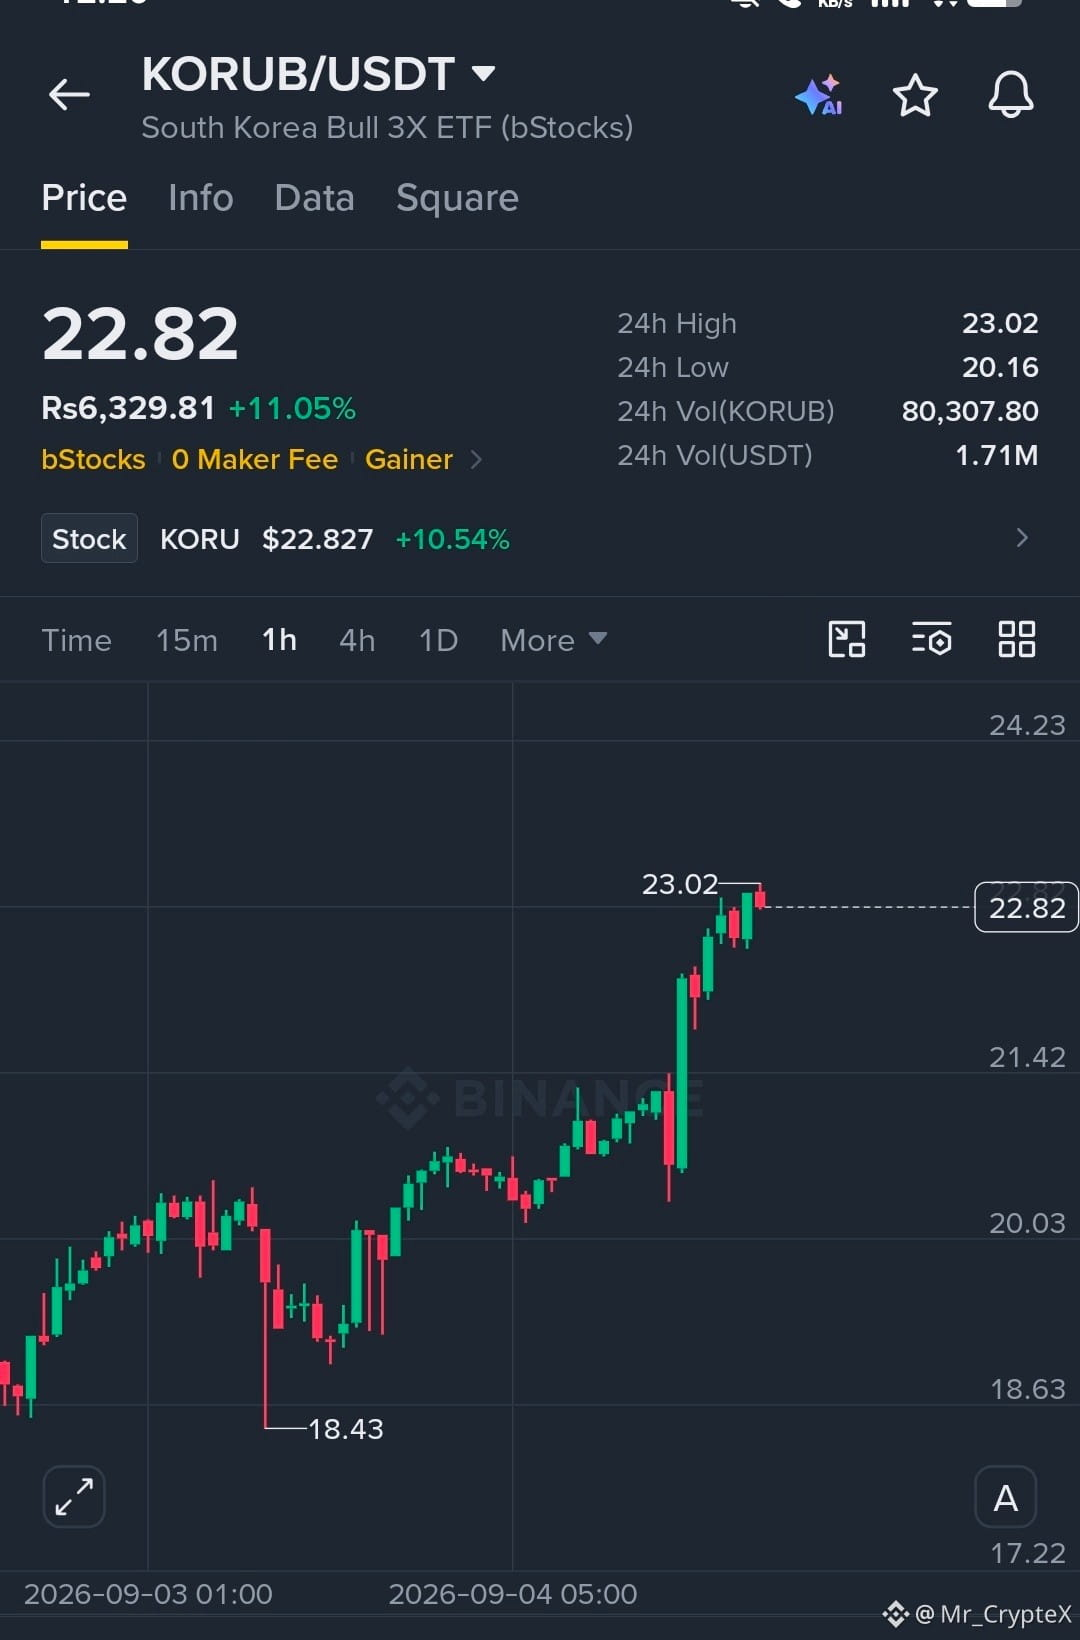Expand chart to fullscreen

point(74,1497)
